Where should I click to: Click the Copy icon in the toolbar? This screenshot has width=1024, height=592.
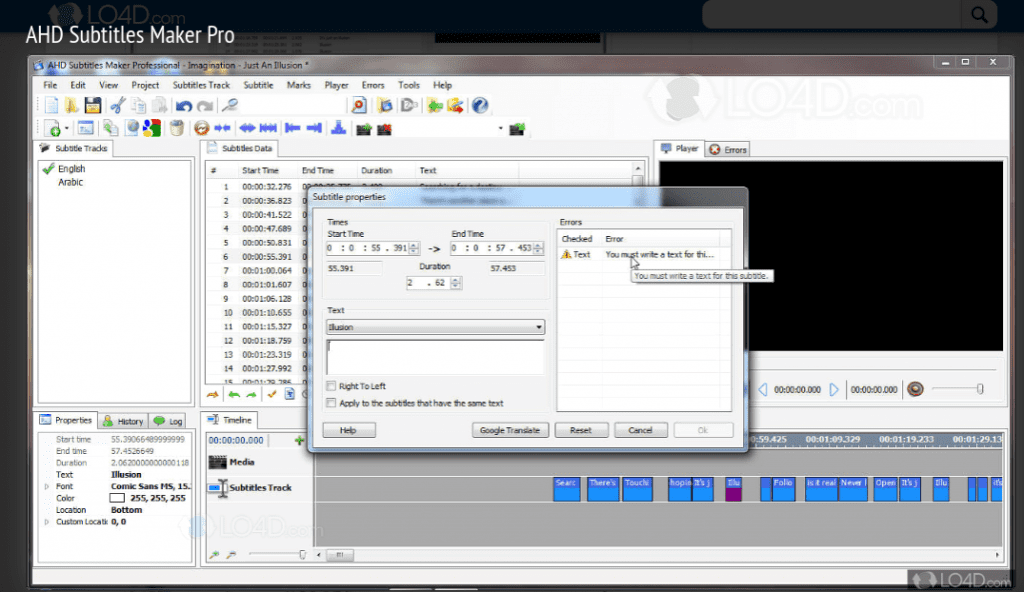click(138, 106)
